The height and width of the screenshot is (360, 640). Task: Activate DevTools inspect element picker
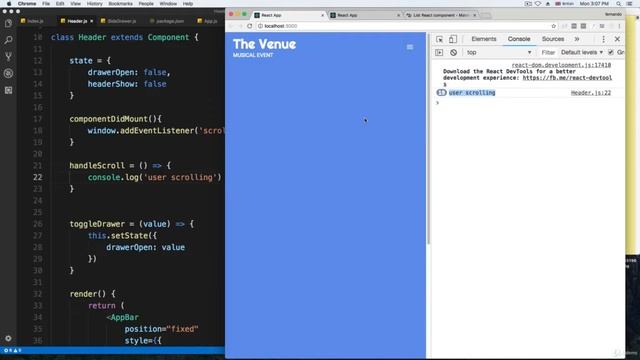coord(439,39)
